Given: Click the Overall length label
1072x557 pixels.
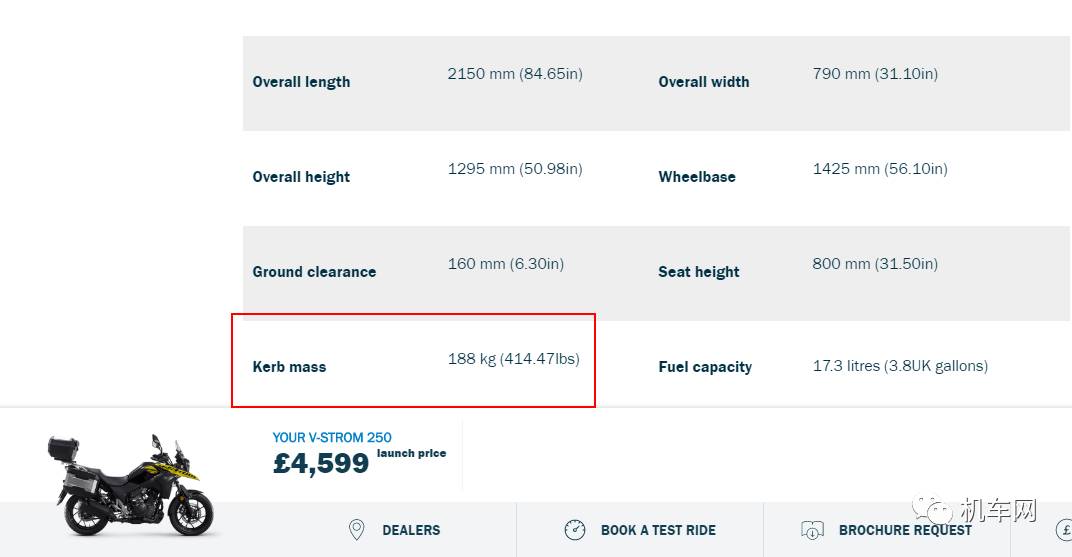Looking at the screenshot, I should [x=301, y=82].
